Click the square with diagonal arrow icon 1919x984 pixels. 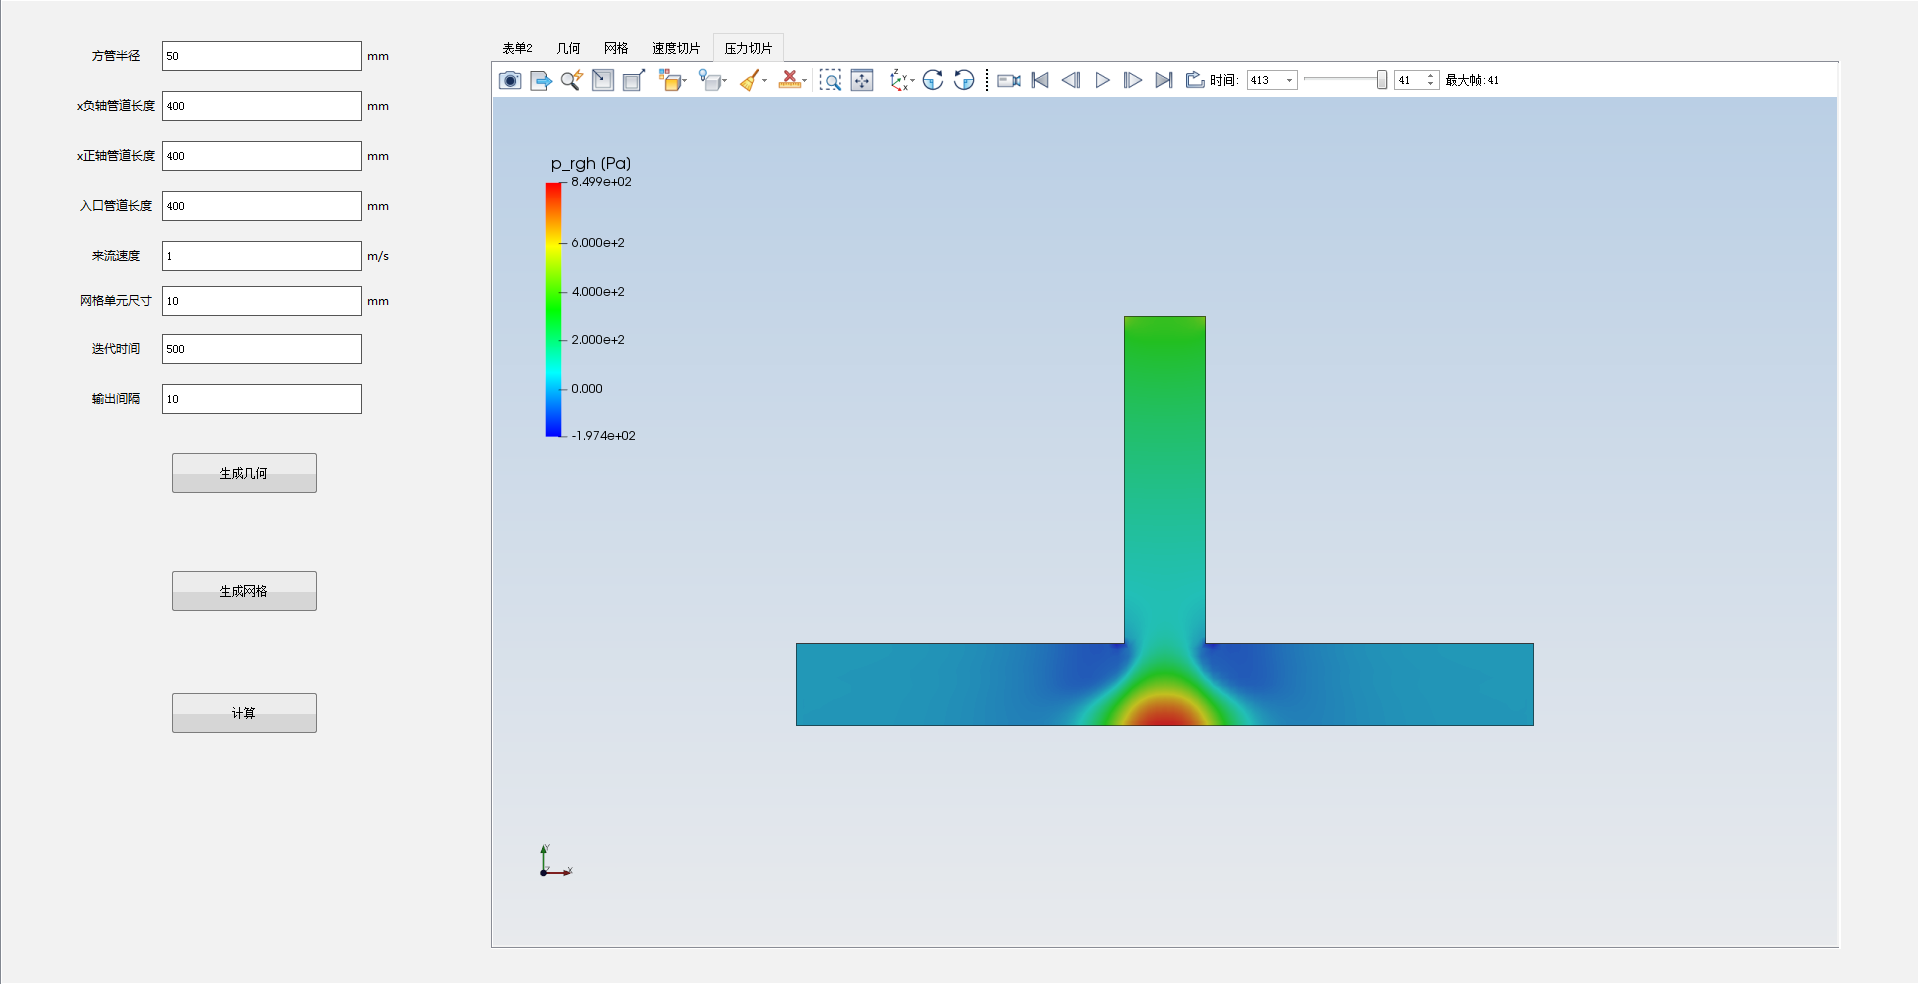(x=603, y=80)
